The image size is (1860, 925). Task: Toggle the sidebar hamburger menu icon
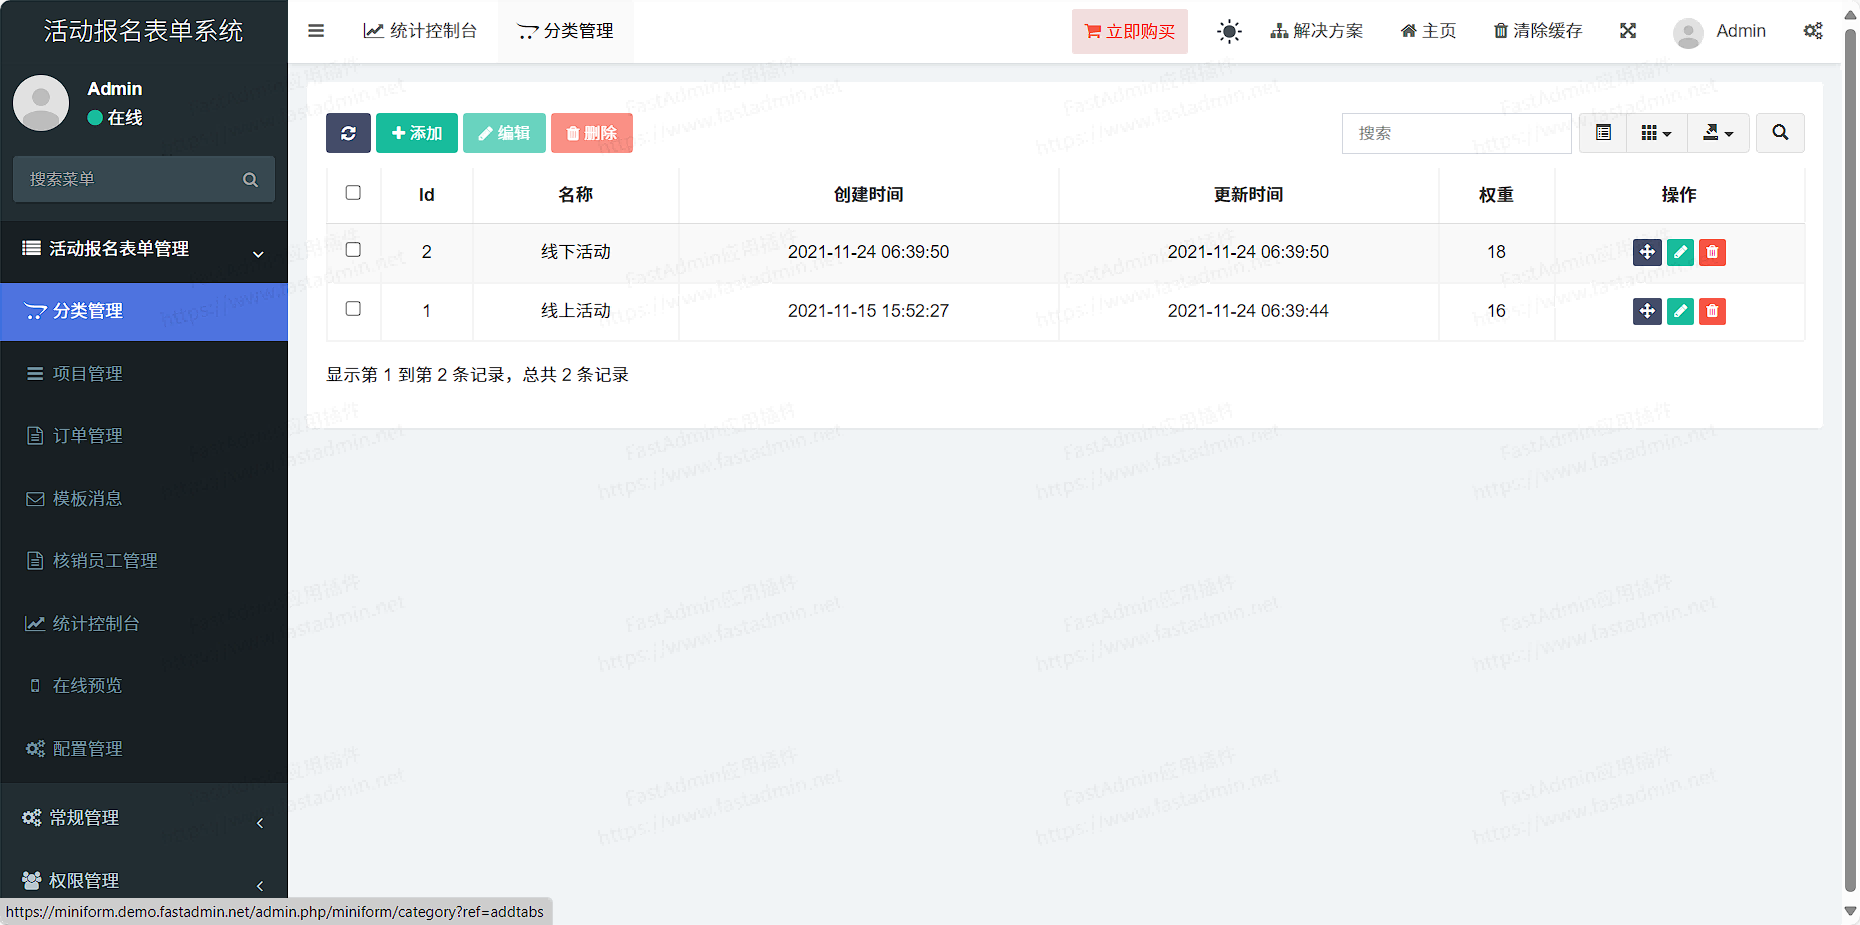(x=316, y=31)
